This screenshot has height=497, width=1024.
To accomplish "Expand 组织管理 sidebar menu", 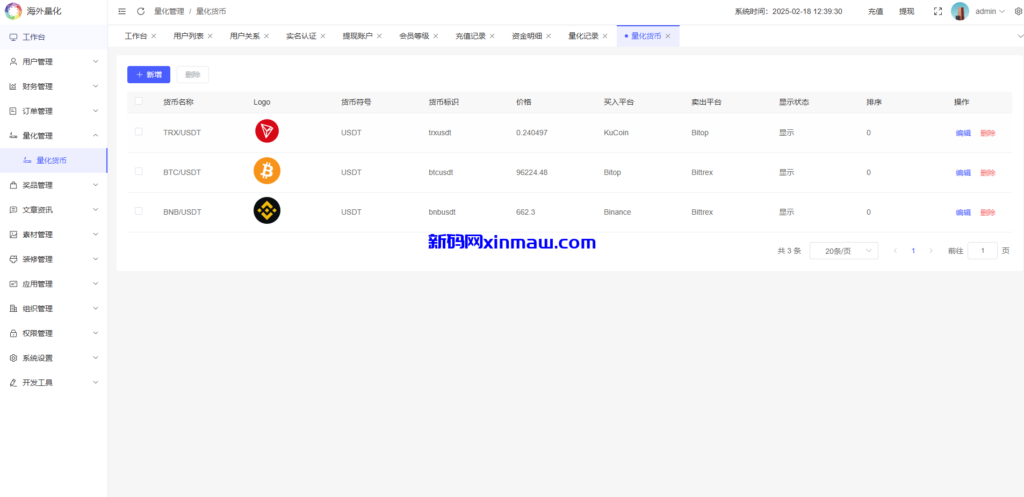I will pos(54,308).
